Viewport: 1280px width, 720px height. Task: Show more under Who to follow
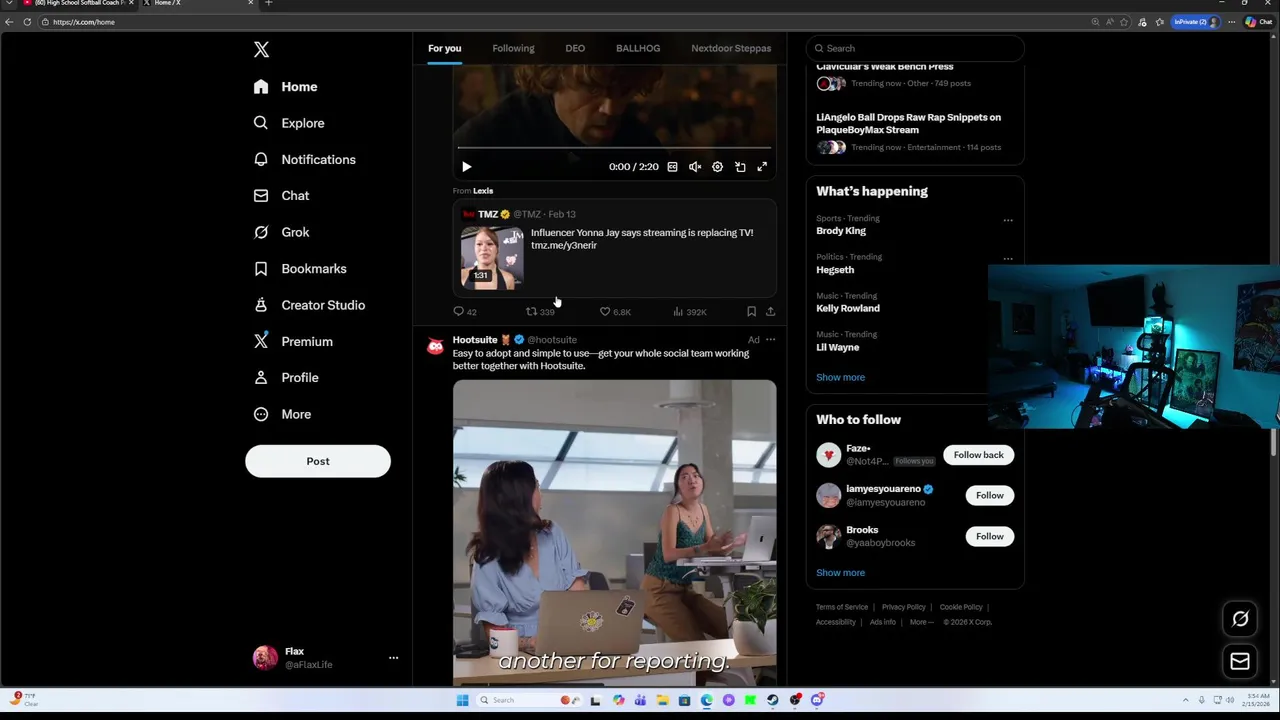pyautogui.click(x=840, y=573)
